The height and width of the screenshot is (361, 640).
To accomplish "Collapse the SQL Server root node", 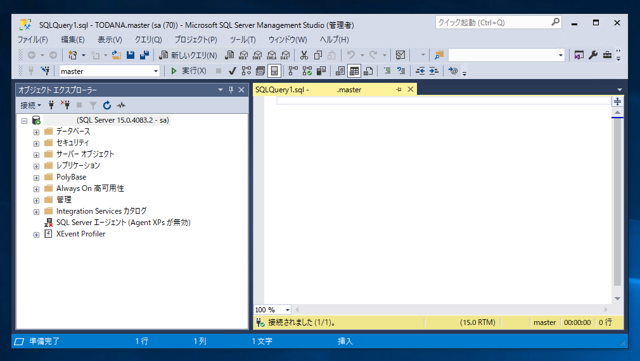I will click(x=24, y=120).
